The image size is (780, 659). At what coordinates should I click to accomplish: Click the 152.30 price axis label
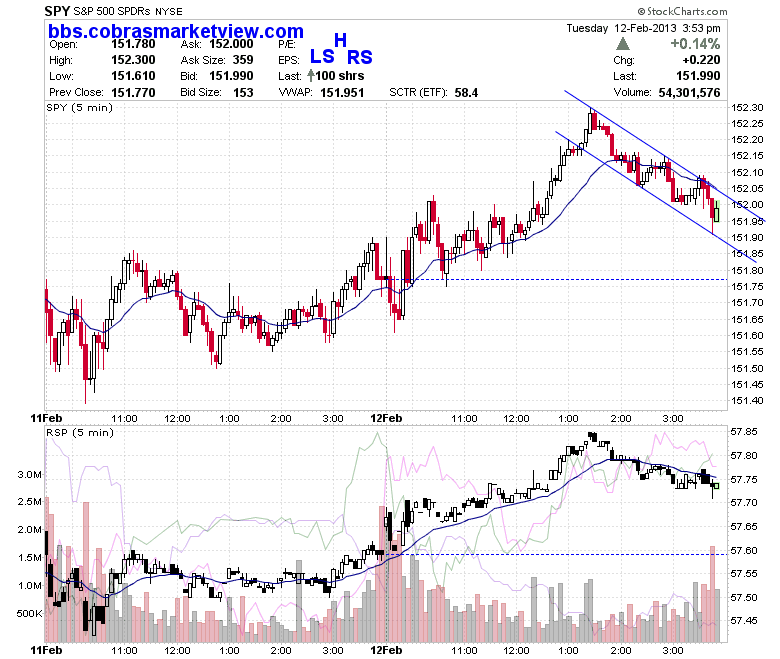(x=747, y=107)
